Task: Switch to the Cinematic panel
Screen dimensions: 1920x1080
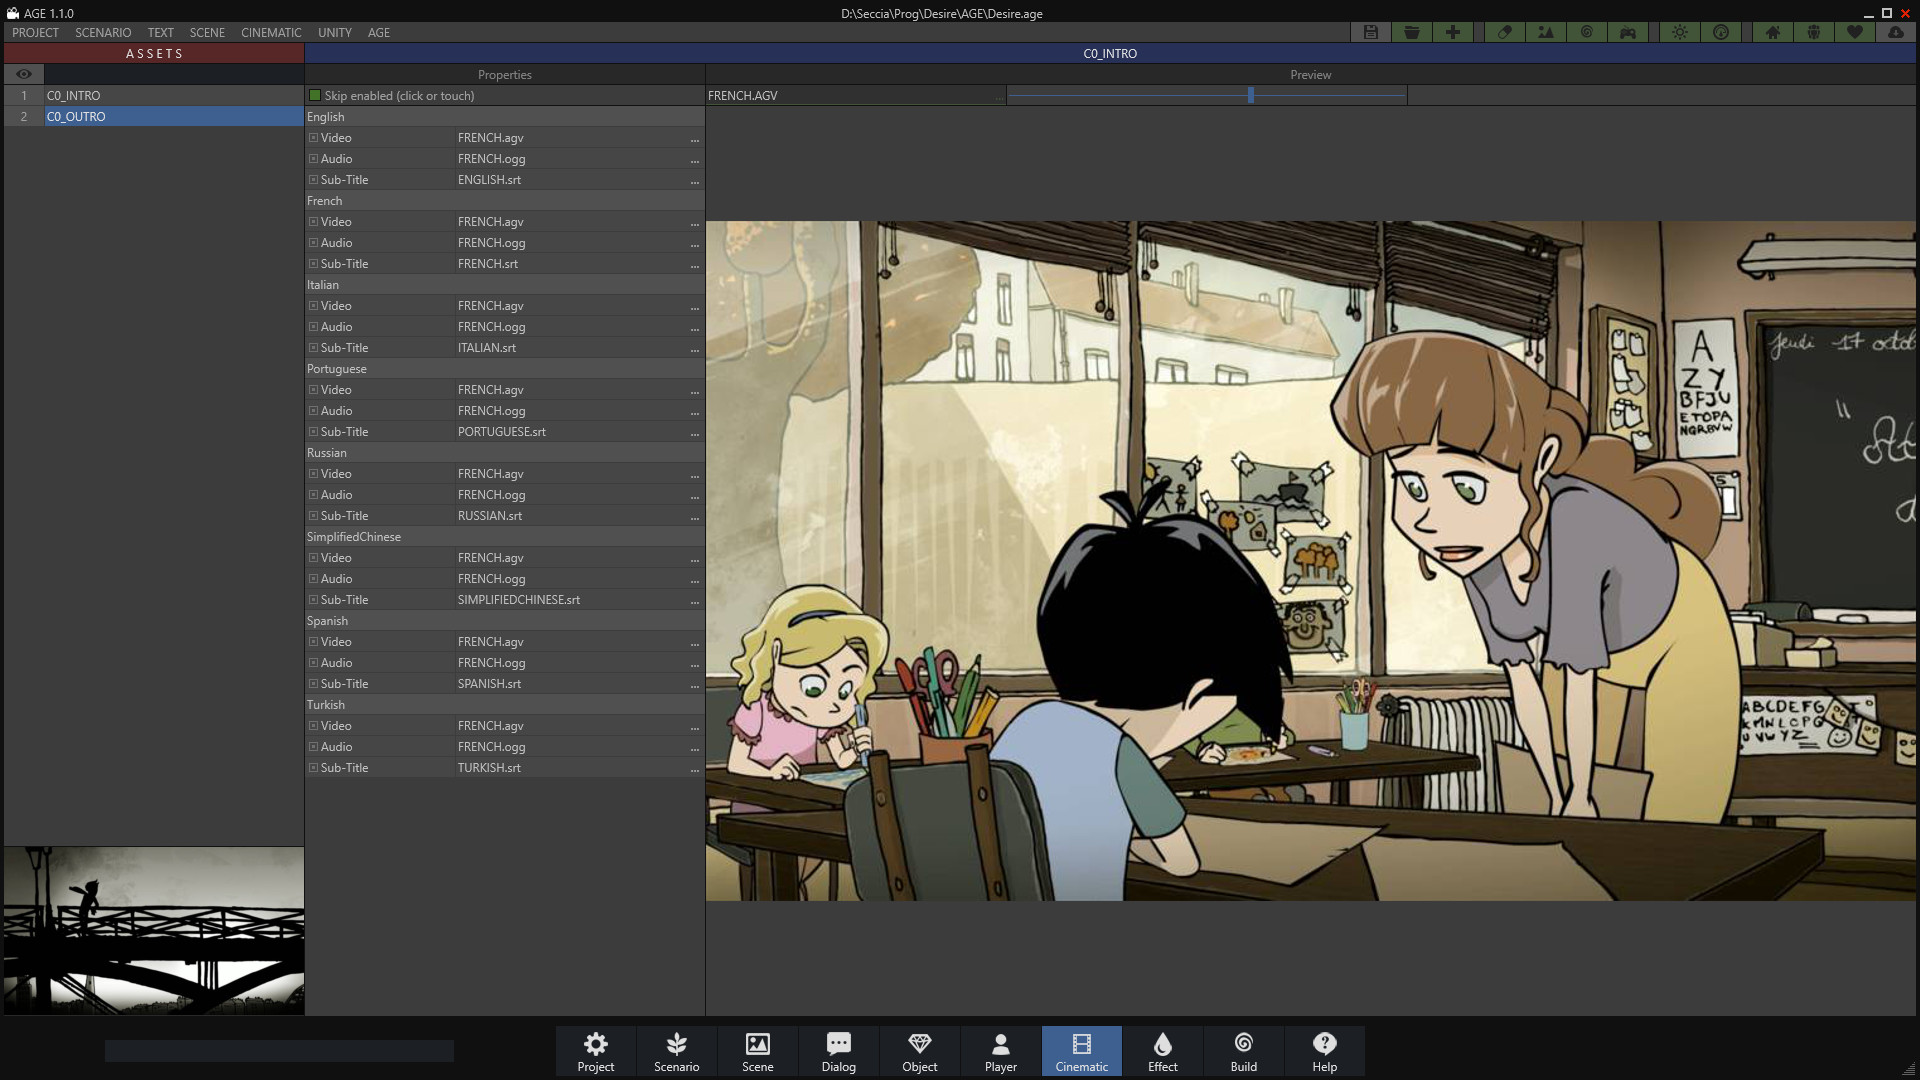Action: coord(1081,1051)
